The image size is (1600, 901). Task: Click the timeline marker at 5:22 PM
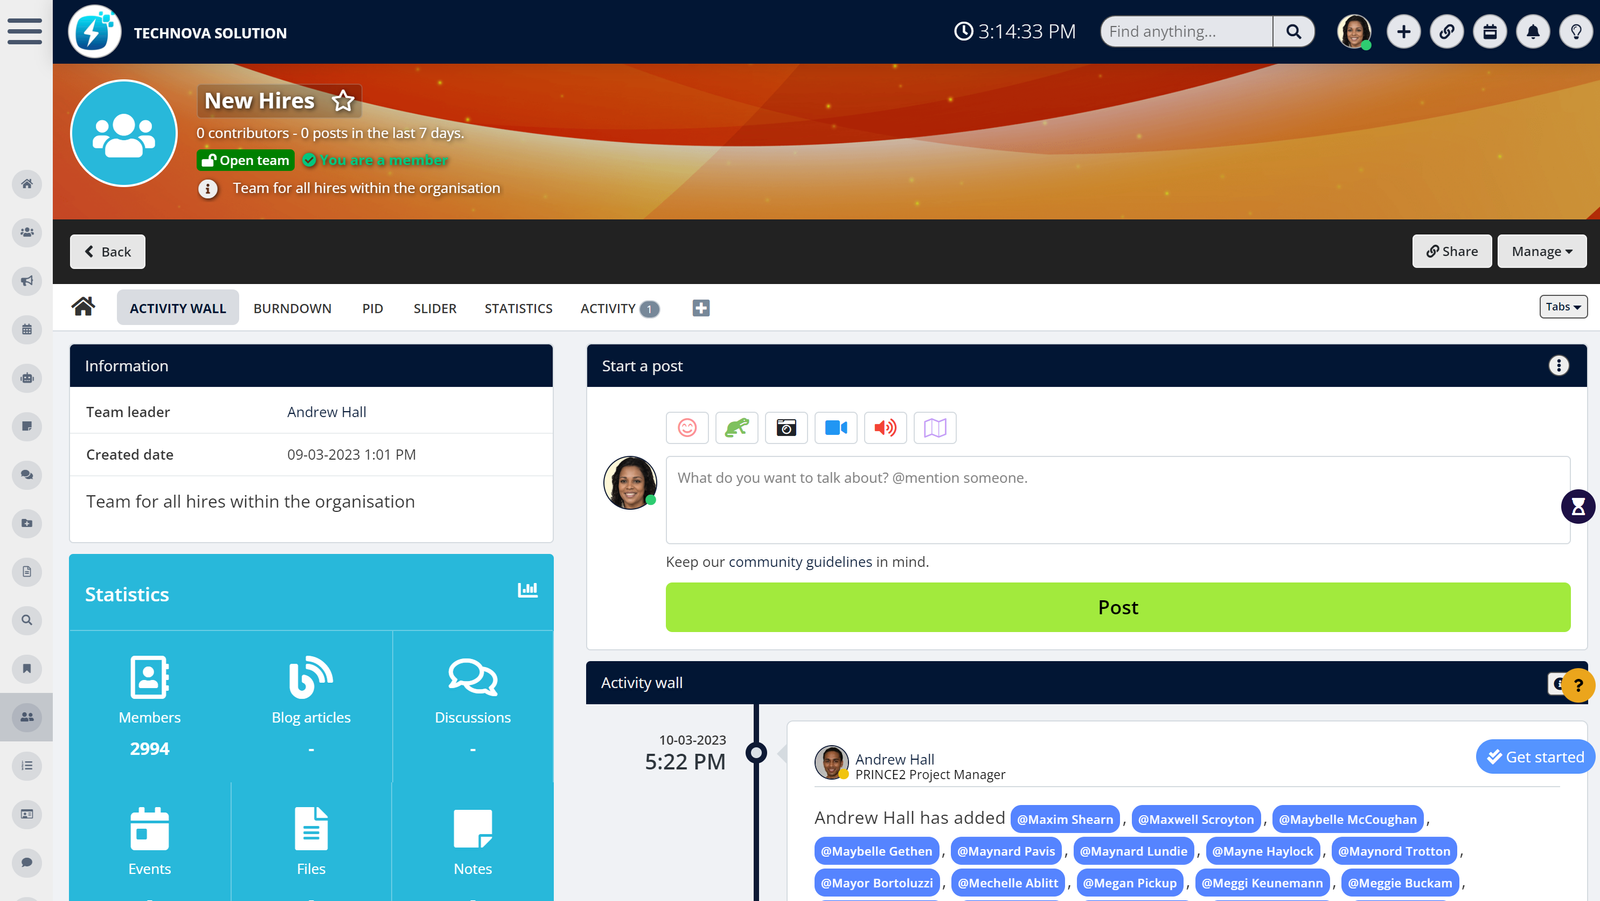[757, 752]
